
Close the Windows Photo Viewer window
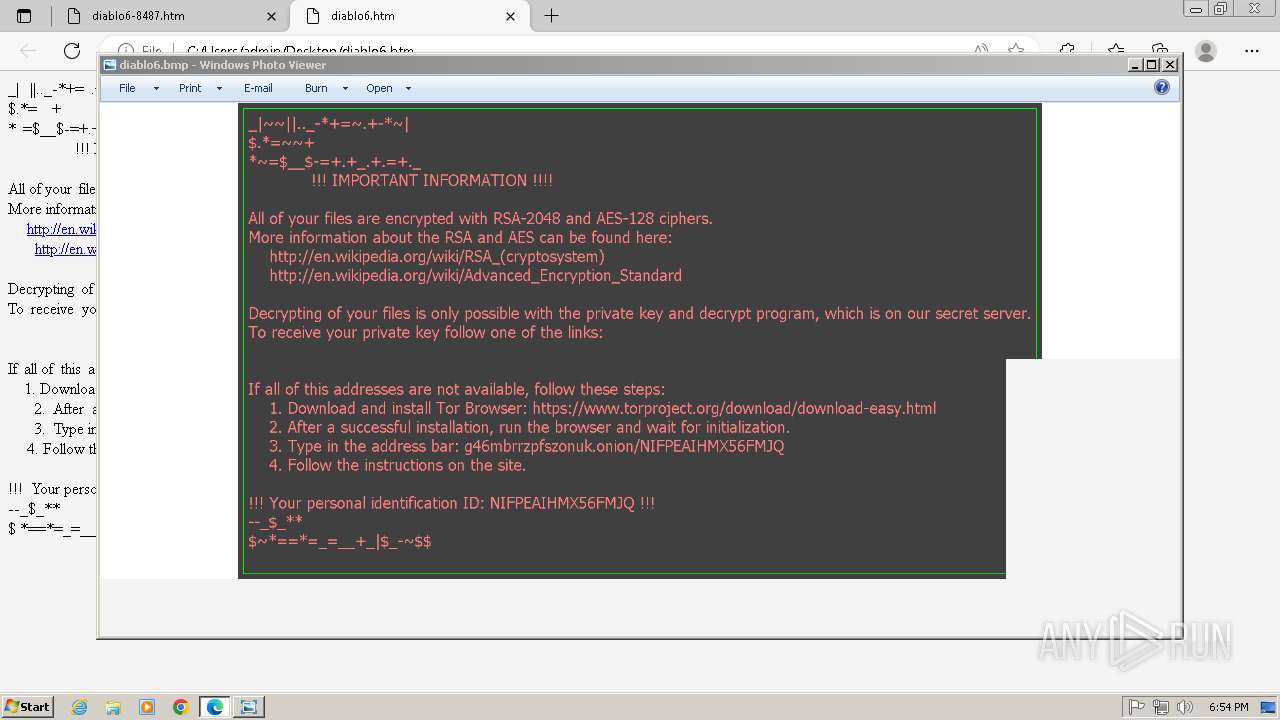1170,65
